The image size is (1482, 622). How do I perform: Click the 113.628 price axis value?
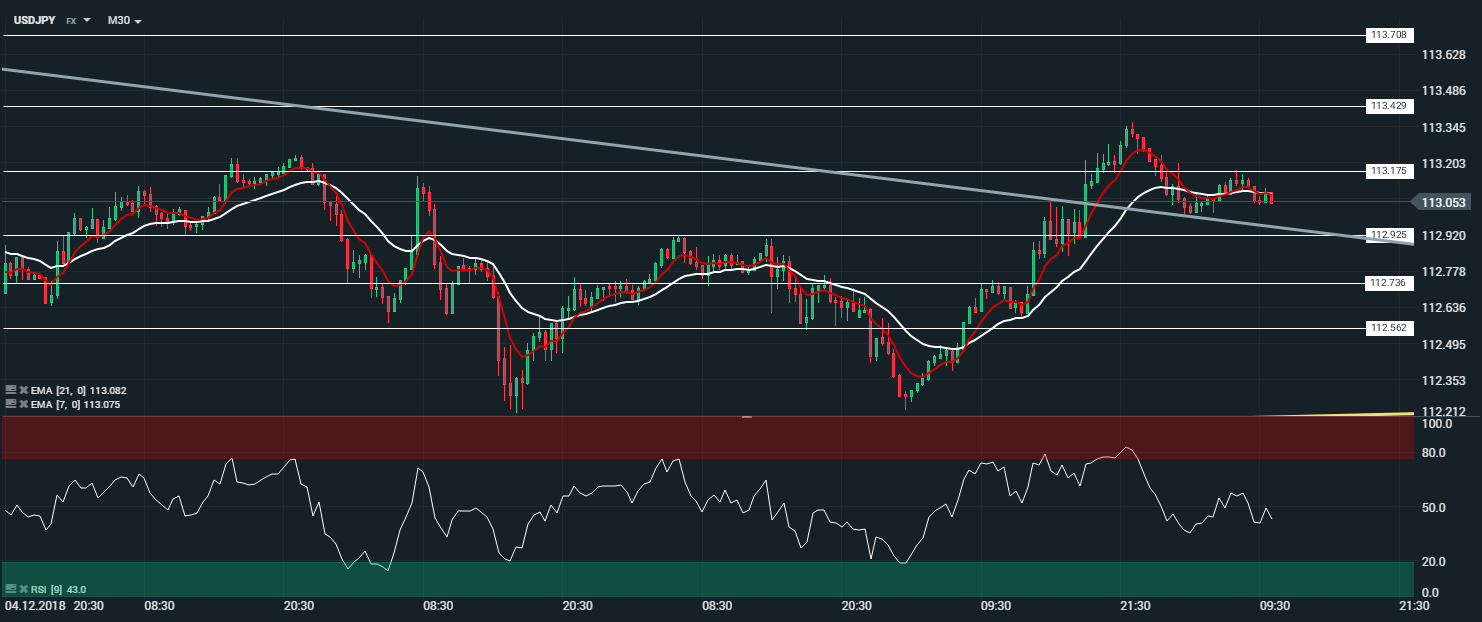coord(1443,55)
